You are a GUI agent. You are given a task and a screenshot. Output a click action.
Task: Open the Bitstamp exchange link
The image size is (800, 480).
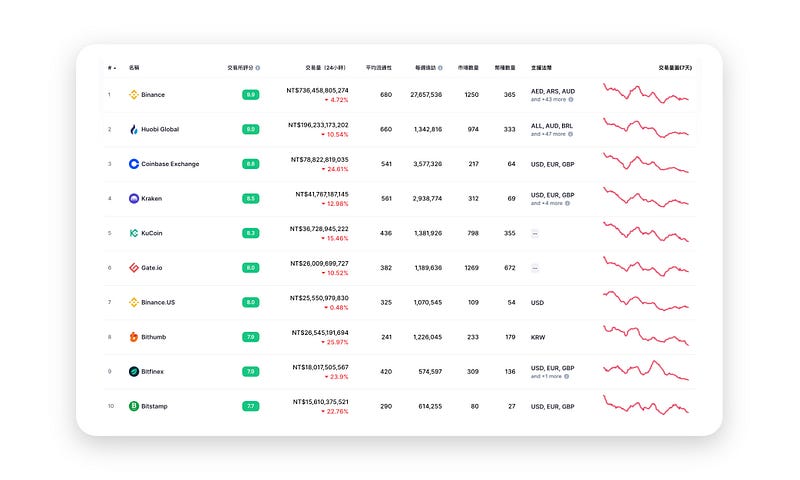click(x=154, y=406)
